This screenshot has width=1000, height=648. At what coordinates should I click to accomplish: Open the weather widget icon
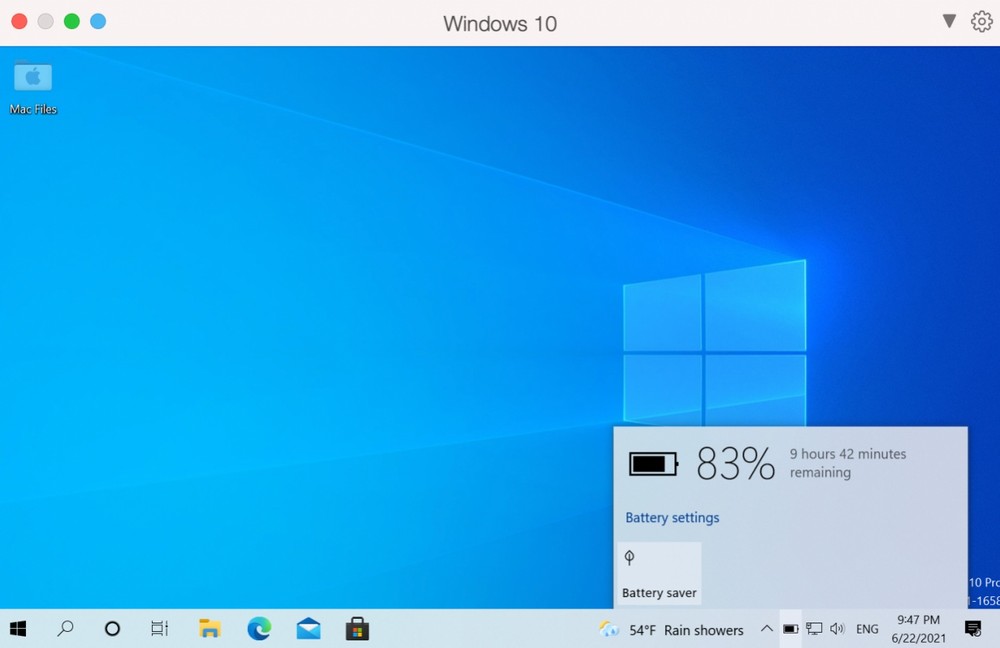click(x=609, y=630)
